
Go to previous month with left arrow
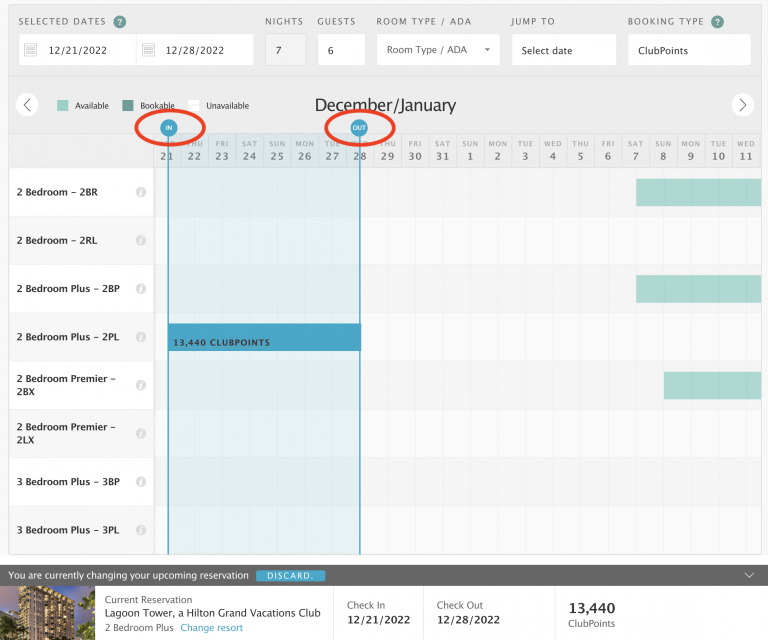pos(28,104)
